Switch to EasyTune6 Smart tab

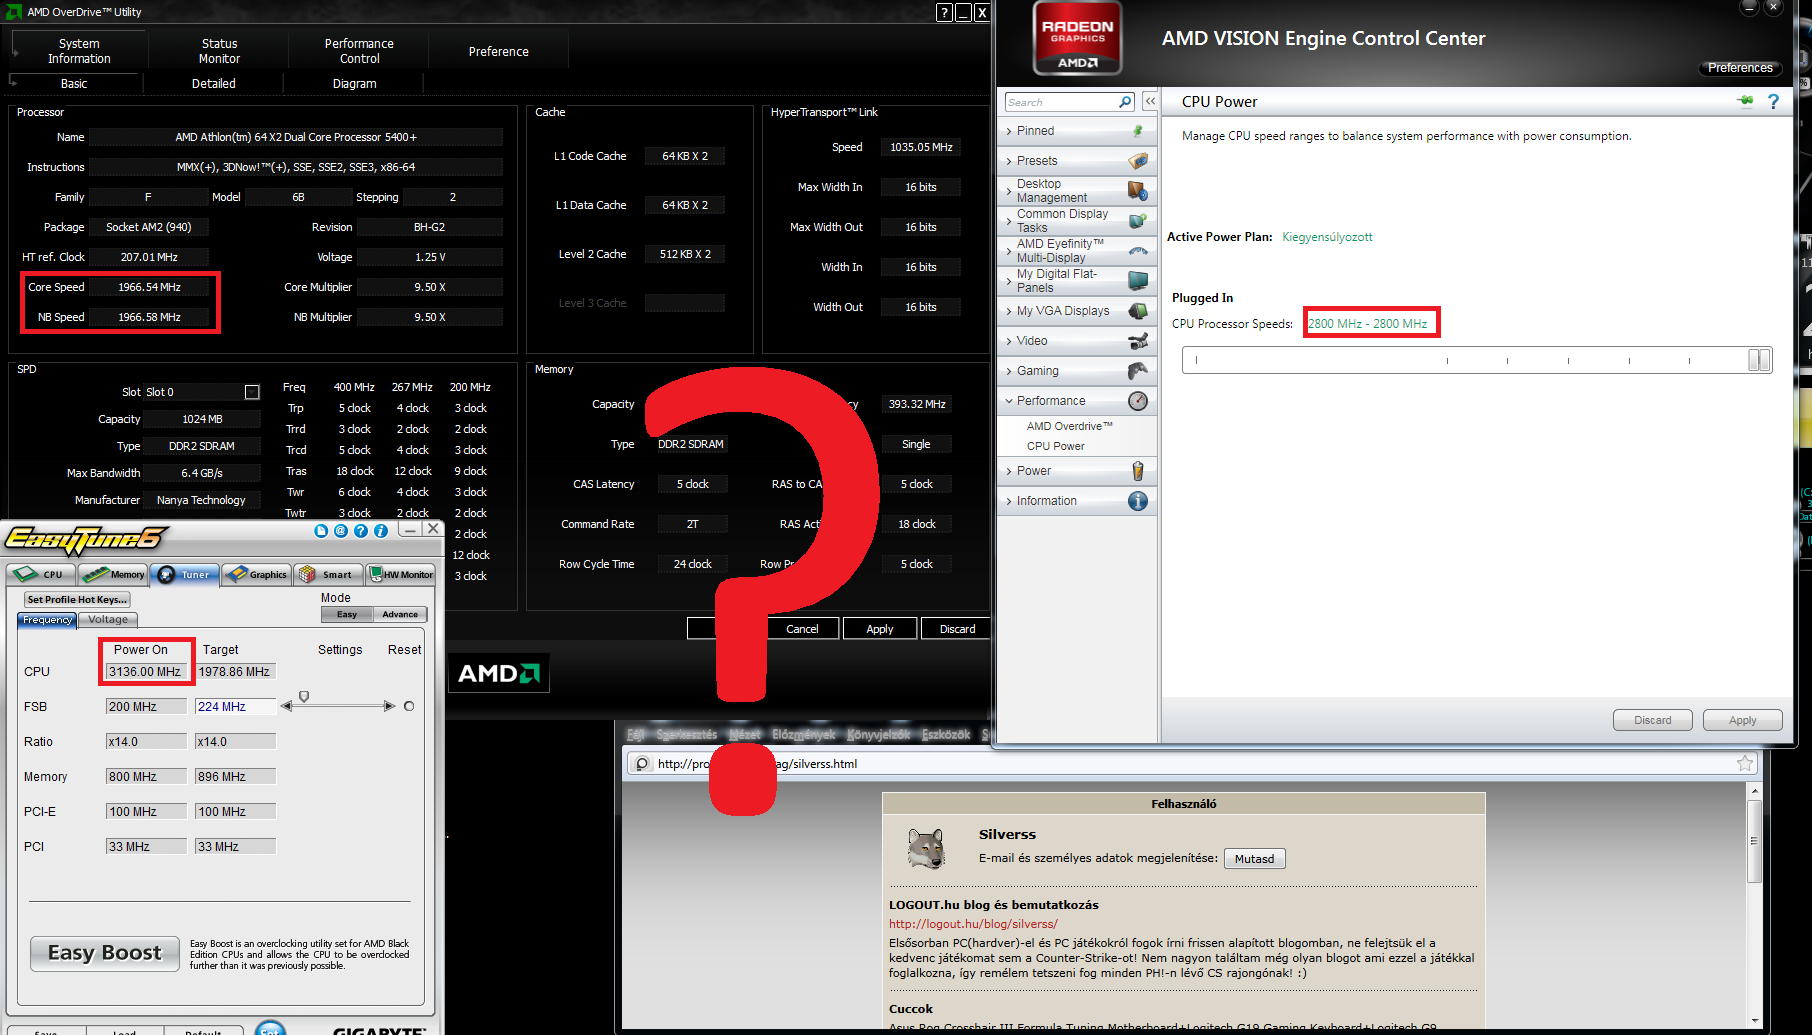pos(328,574)
